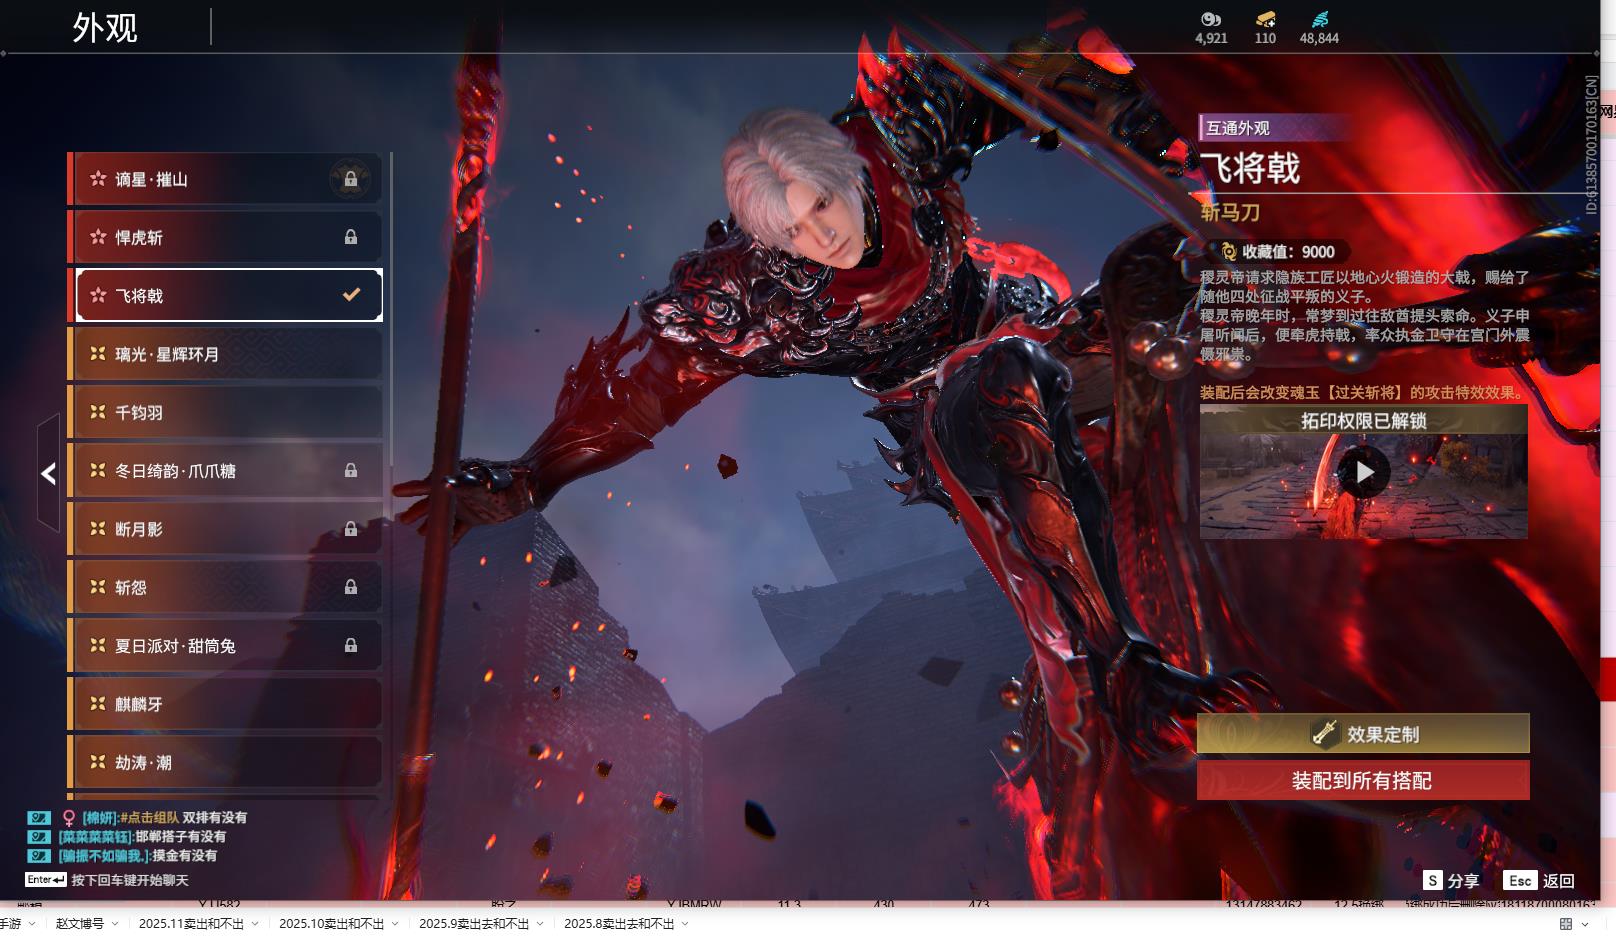Click the S 分享 share button
Viewport: 1616px width, 939px height.
1451,880
